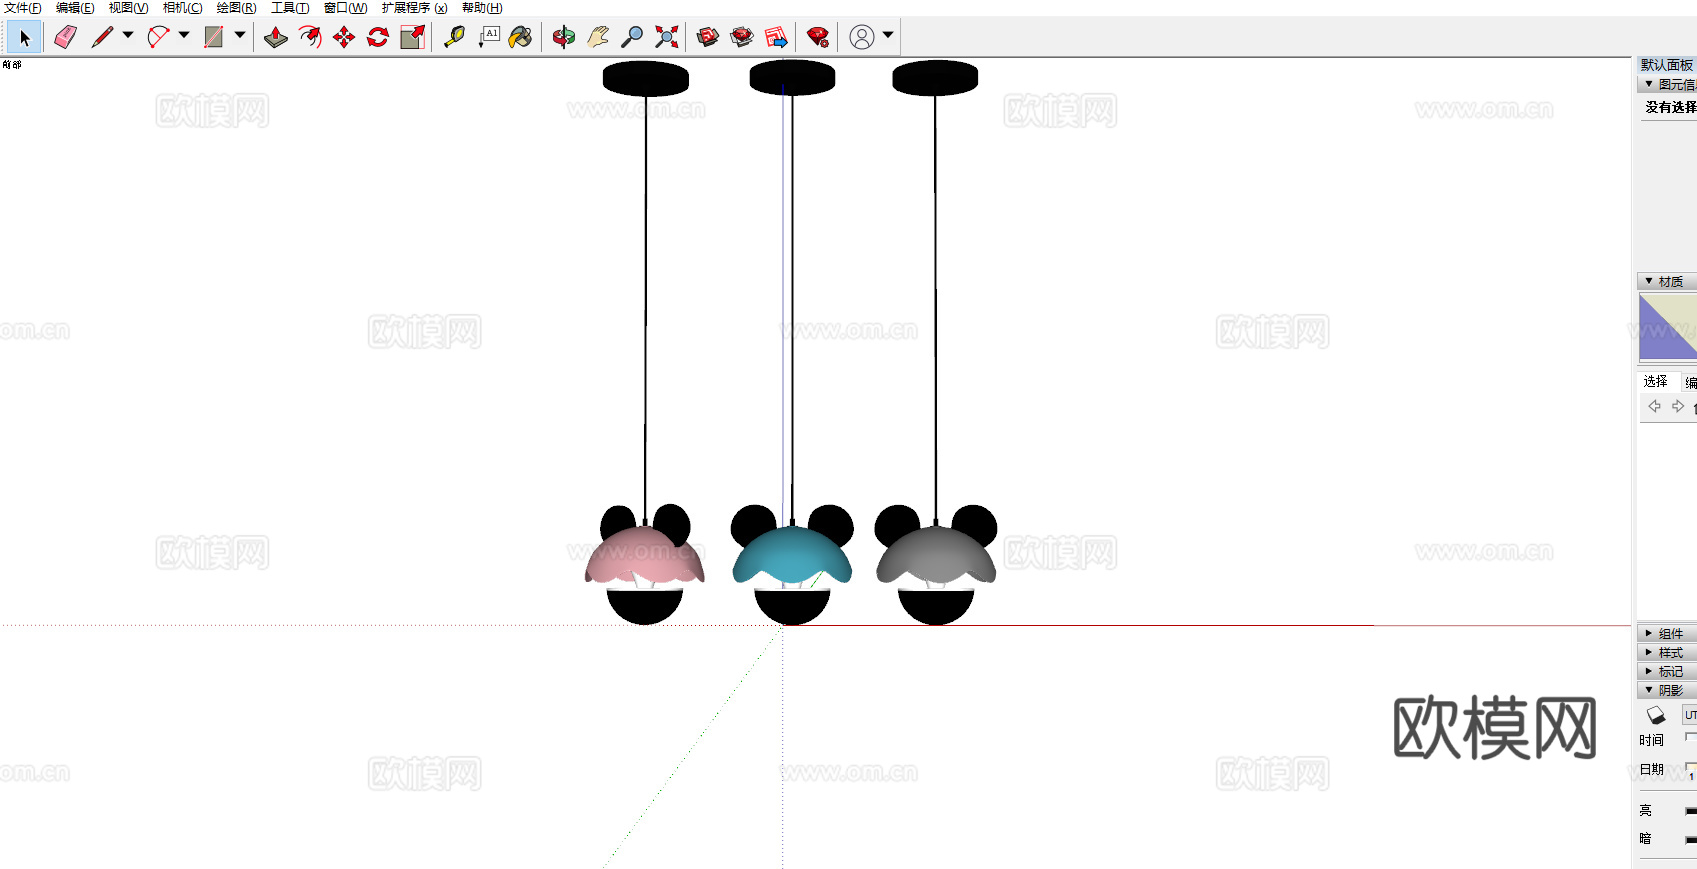Click the gray pendant lamp shade
Screen dimensions: 1697x869
point(936,556)
